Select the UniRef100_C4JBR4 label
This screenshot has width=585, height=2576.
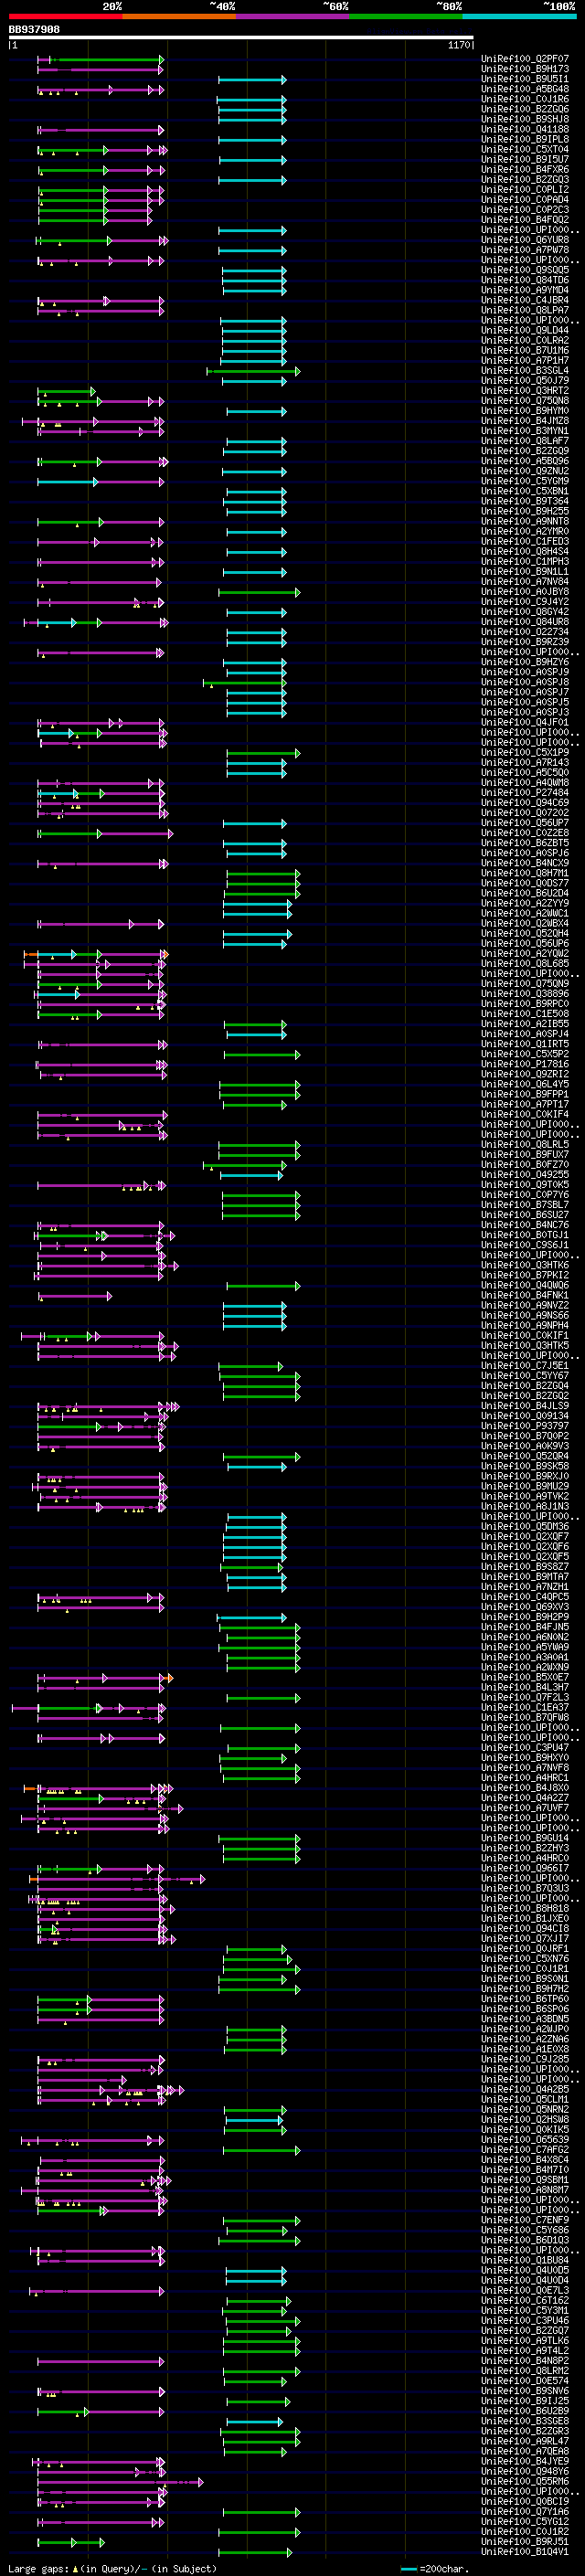(x=525, y=300)
